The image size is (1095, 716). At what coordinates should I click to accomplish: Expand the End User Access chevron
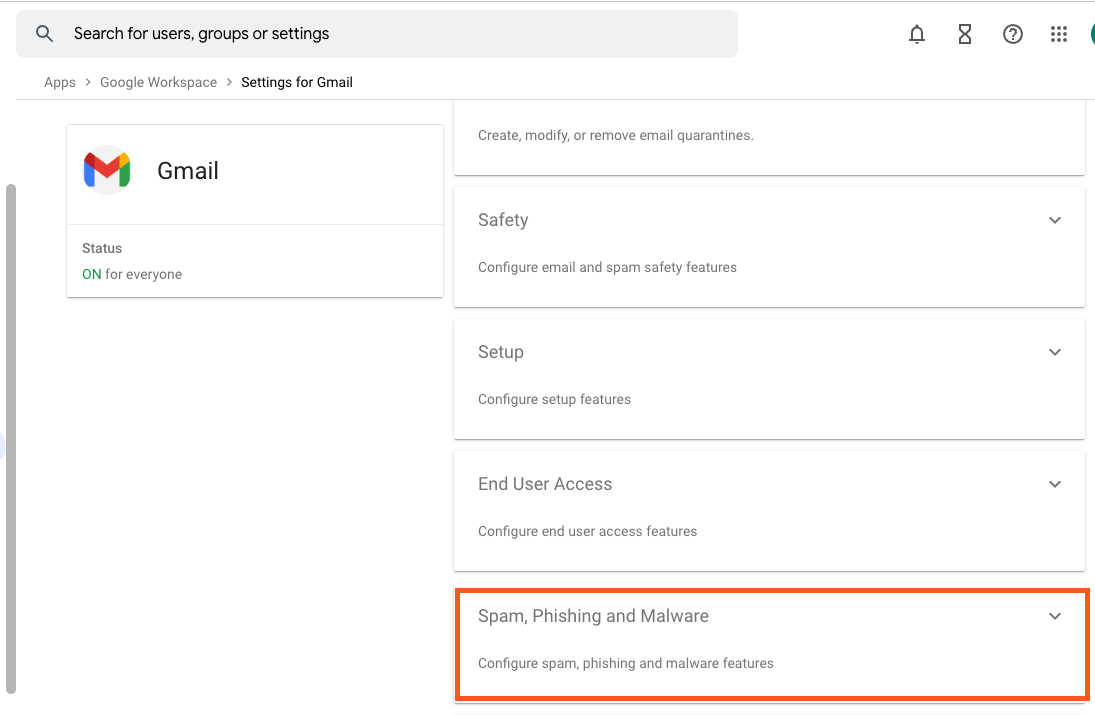click(x=1054, y=484)
